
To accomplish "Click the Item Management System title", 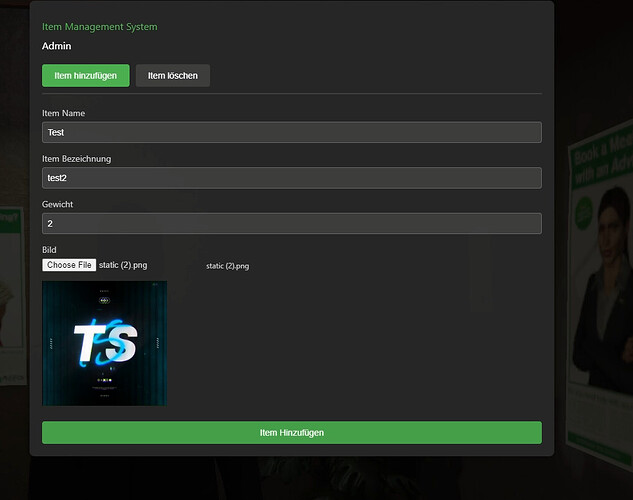I will click(x=100, y=27).
